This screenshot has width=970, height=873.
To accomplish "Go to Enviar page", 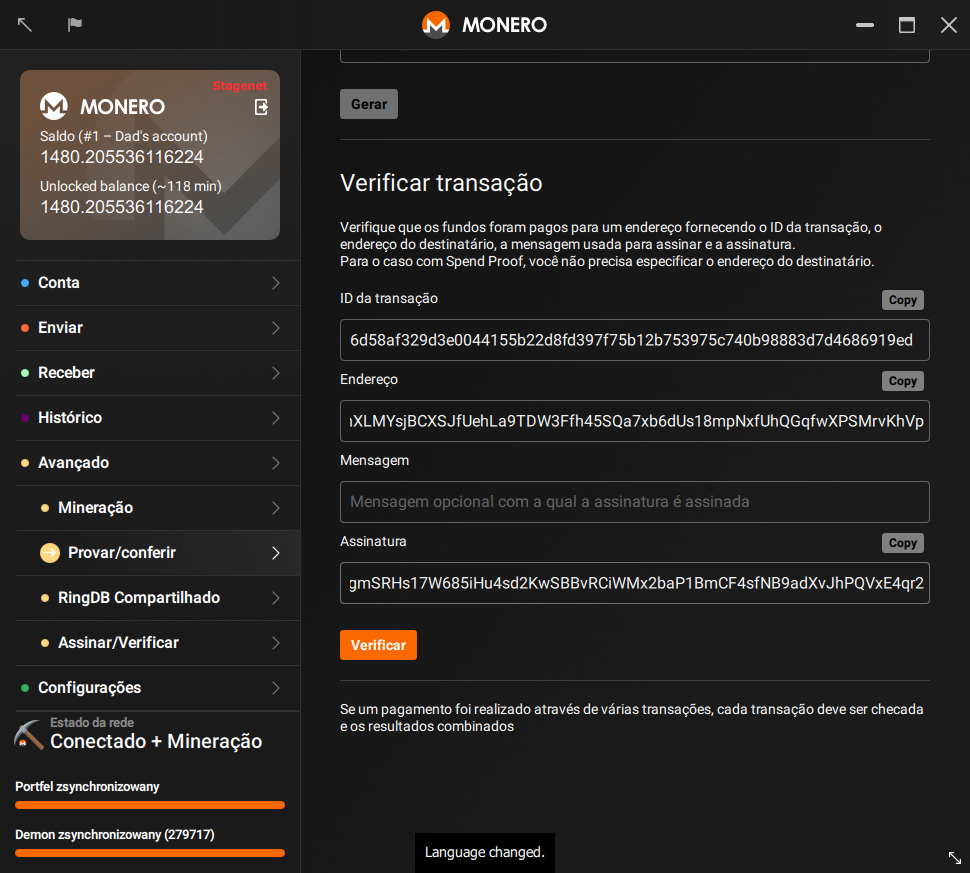I will (158, 328).
